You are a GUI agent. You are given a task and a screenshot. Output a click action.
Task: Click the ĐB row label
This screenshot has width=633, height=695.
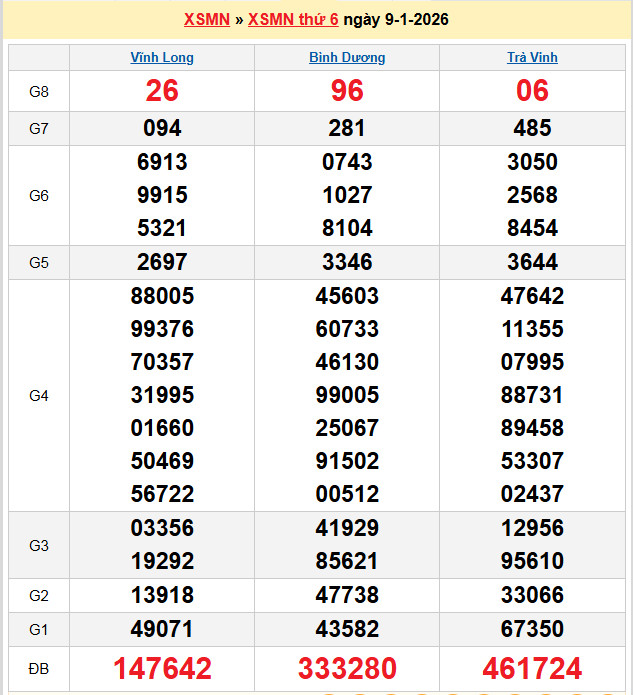(39, 667)
